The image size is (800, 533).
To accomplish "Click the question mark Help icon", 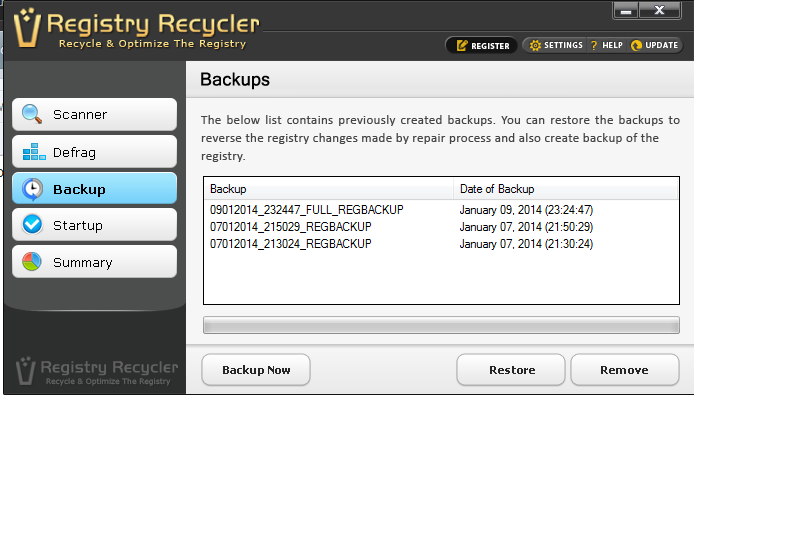I will (x=594, y=45).
